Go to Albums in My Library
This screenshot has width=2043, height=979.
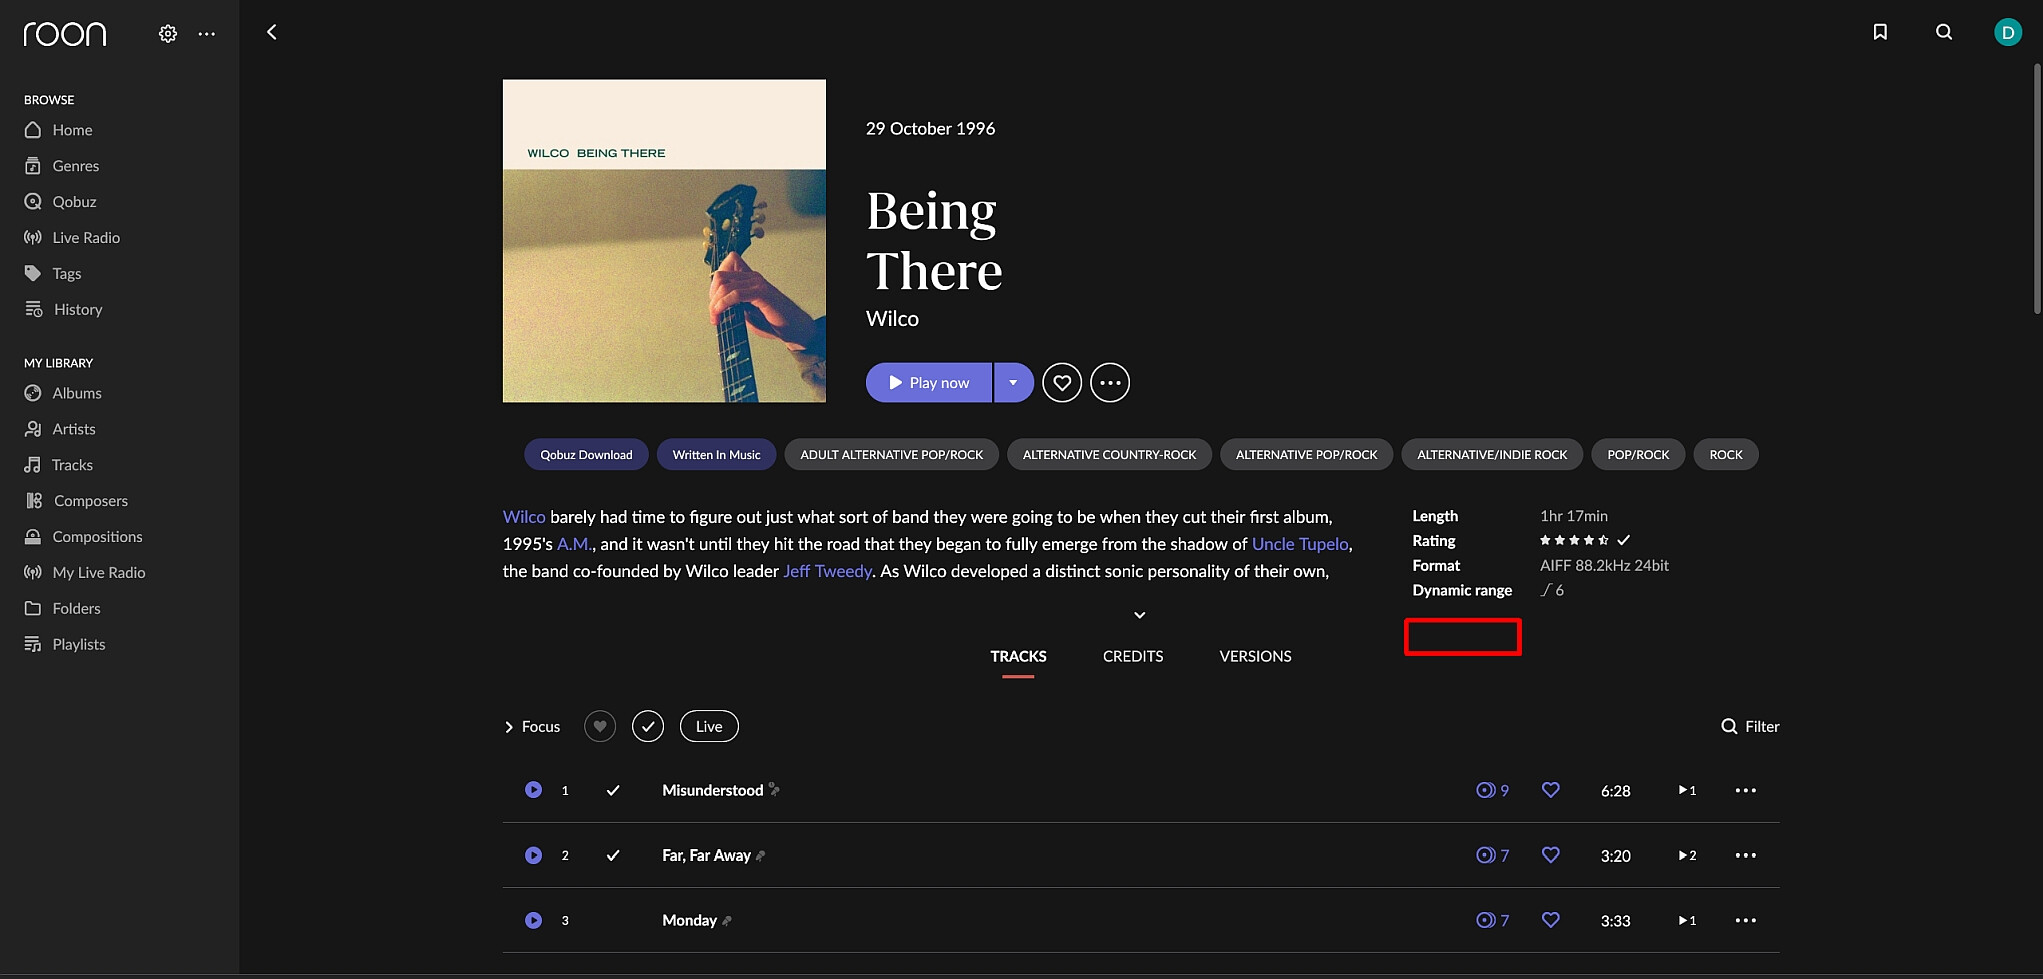pos(77,394)
